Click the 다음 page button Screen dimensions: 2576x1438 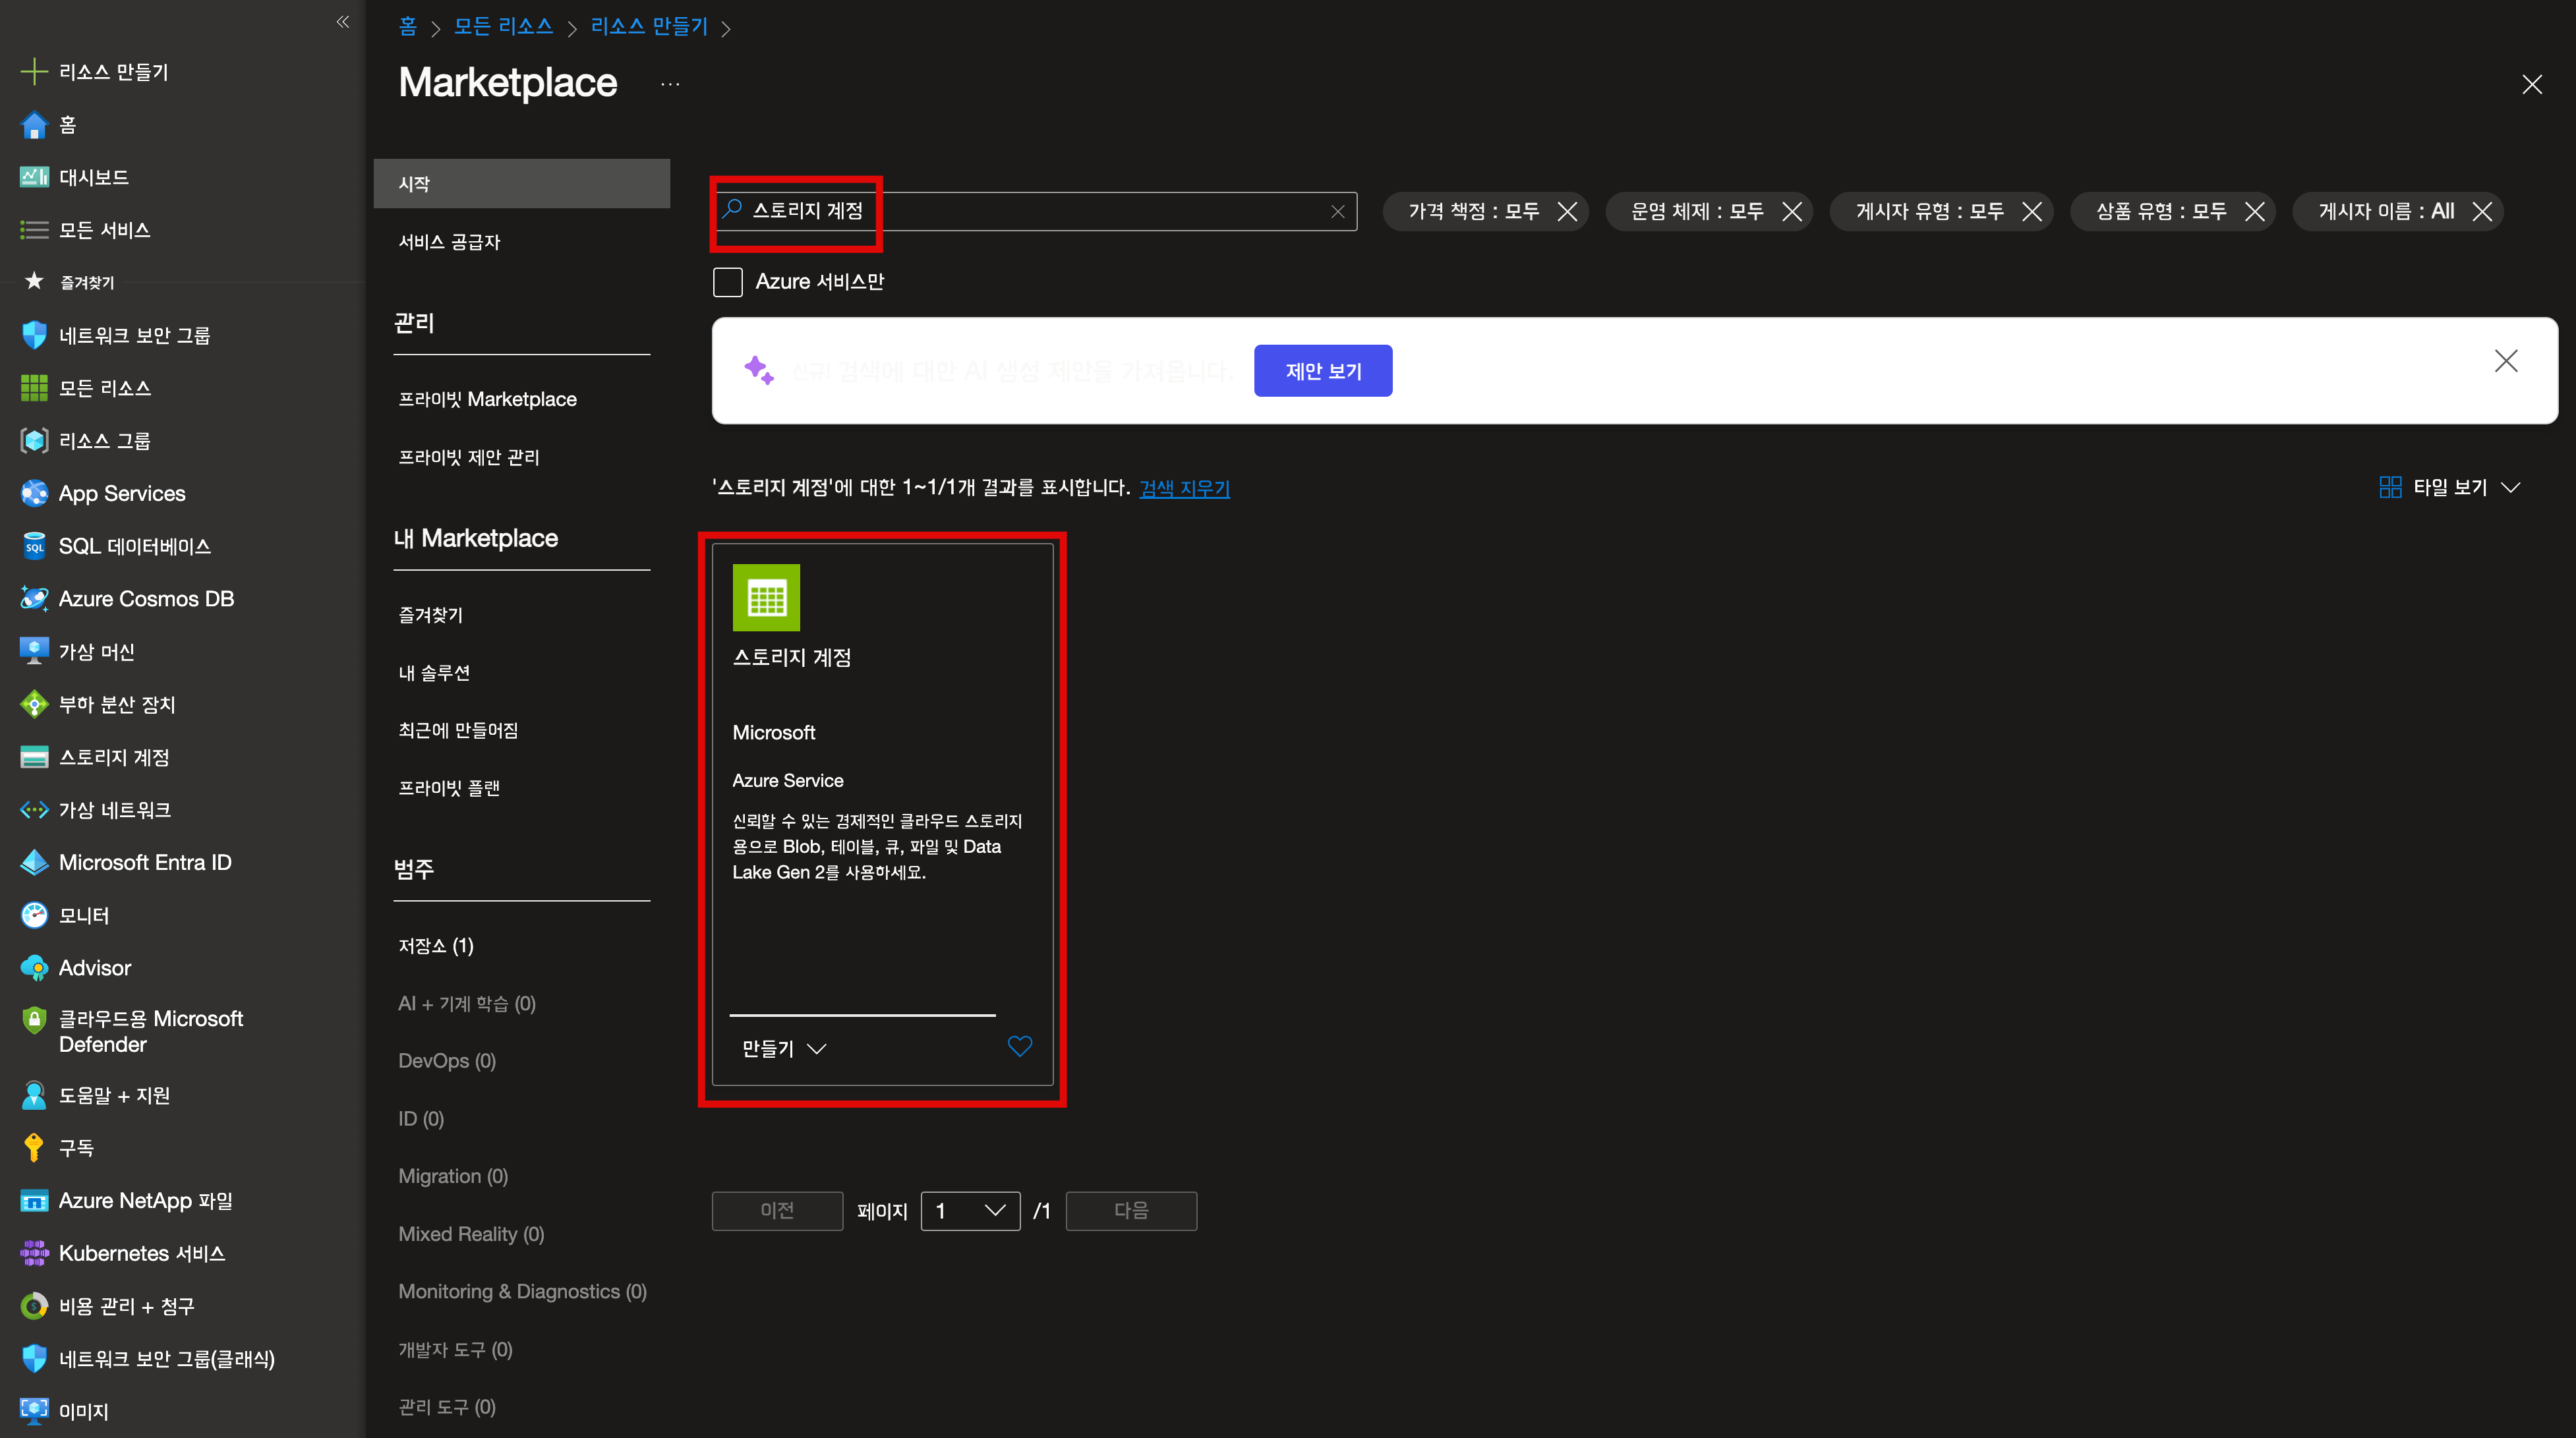1131,1211
